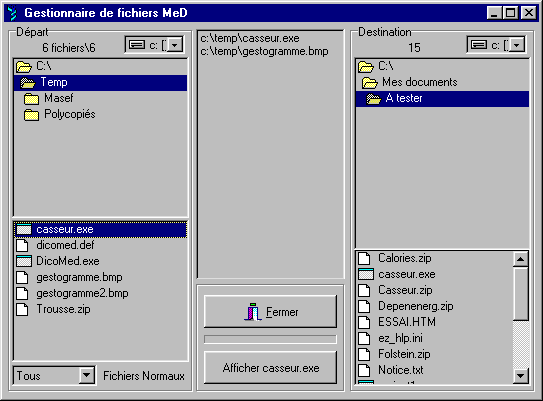Select gestogramme2.bmp in the source file list
The height and width of the screenshot is (401, 543).
(x=82, y=293)
